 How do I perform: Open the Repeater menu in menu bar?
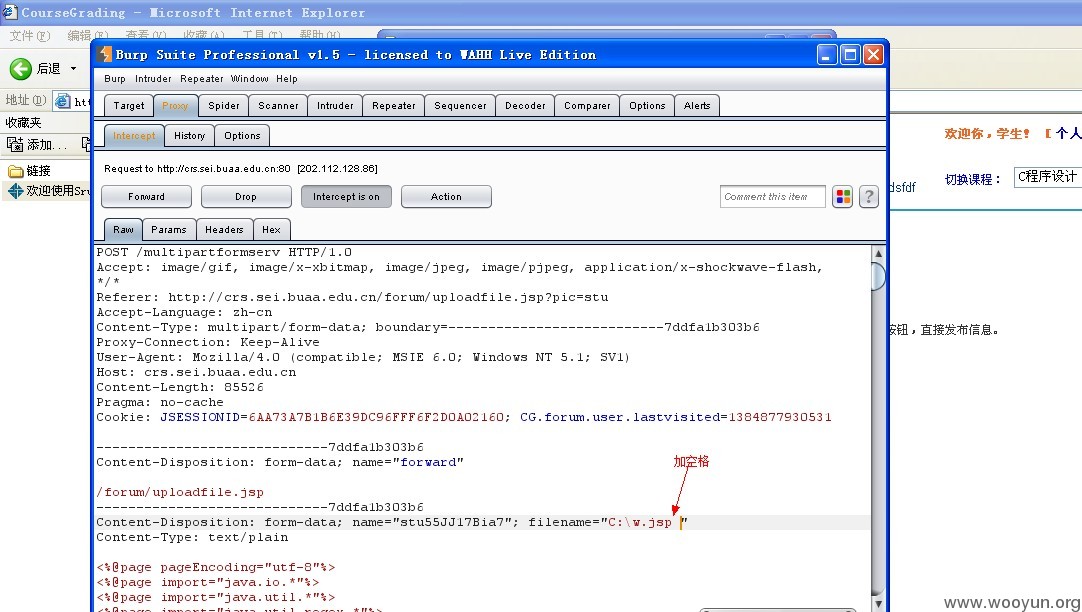[x=201, y=79]
